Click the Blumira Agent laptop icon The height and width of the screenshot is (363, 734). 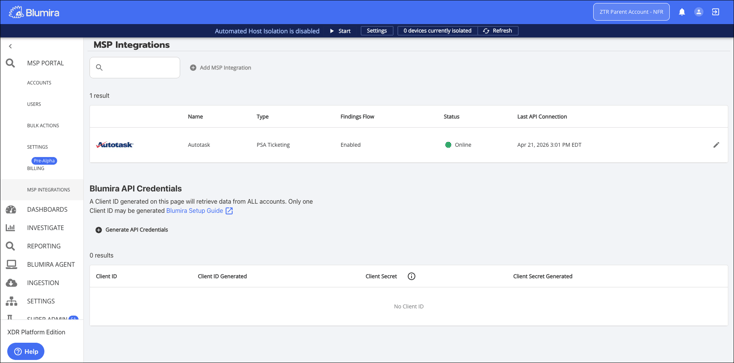click(11, 264)
